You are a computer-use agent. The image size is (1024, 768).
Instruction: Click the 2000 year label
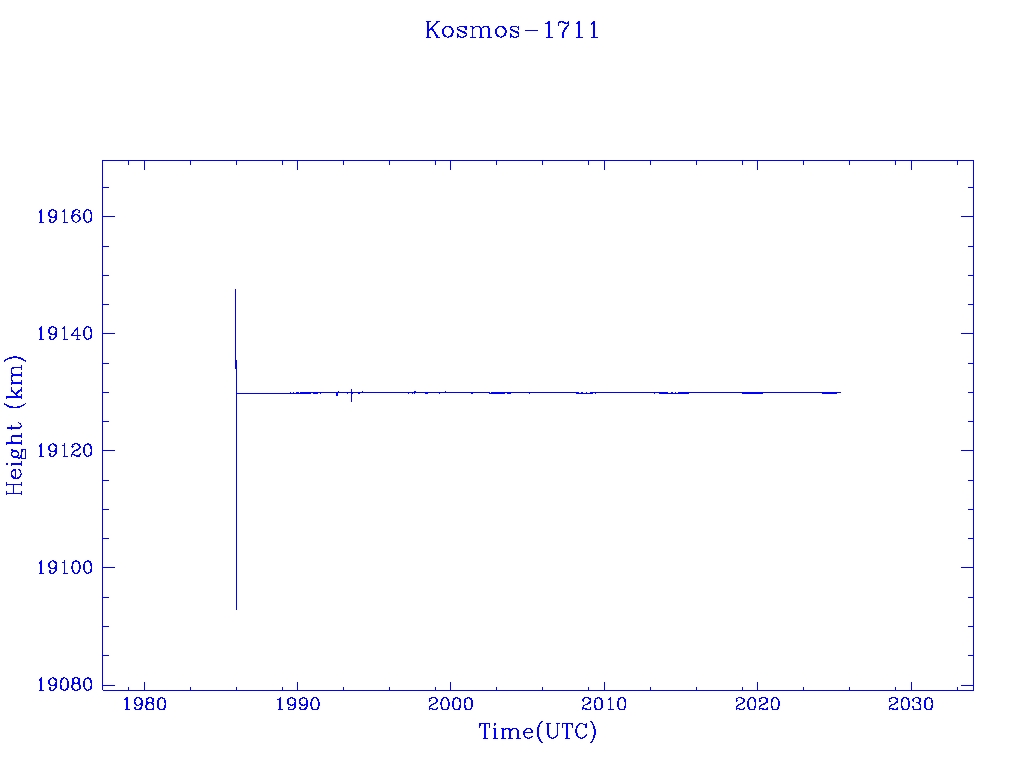coord(451,704)
